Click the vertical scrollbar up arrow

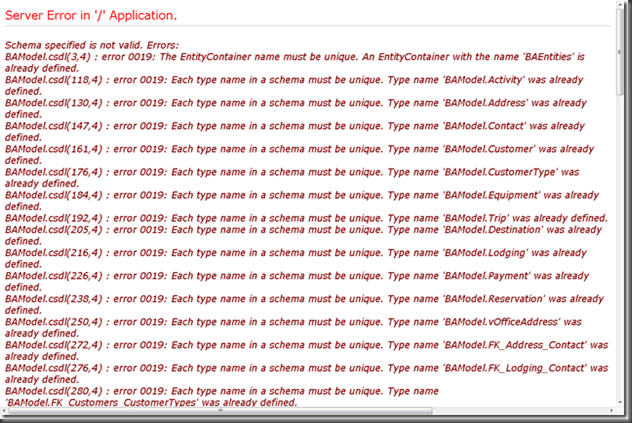click(620, 4)
